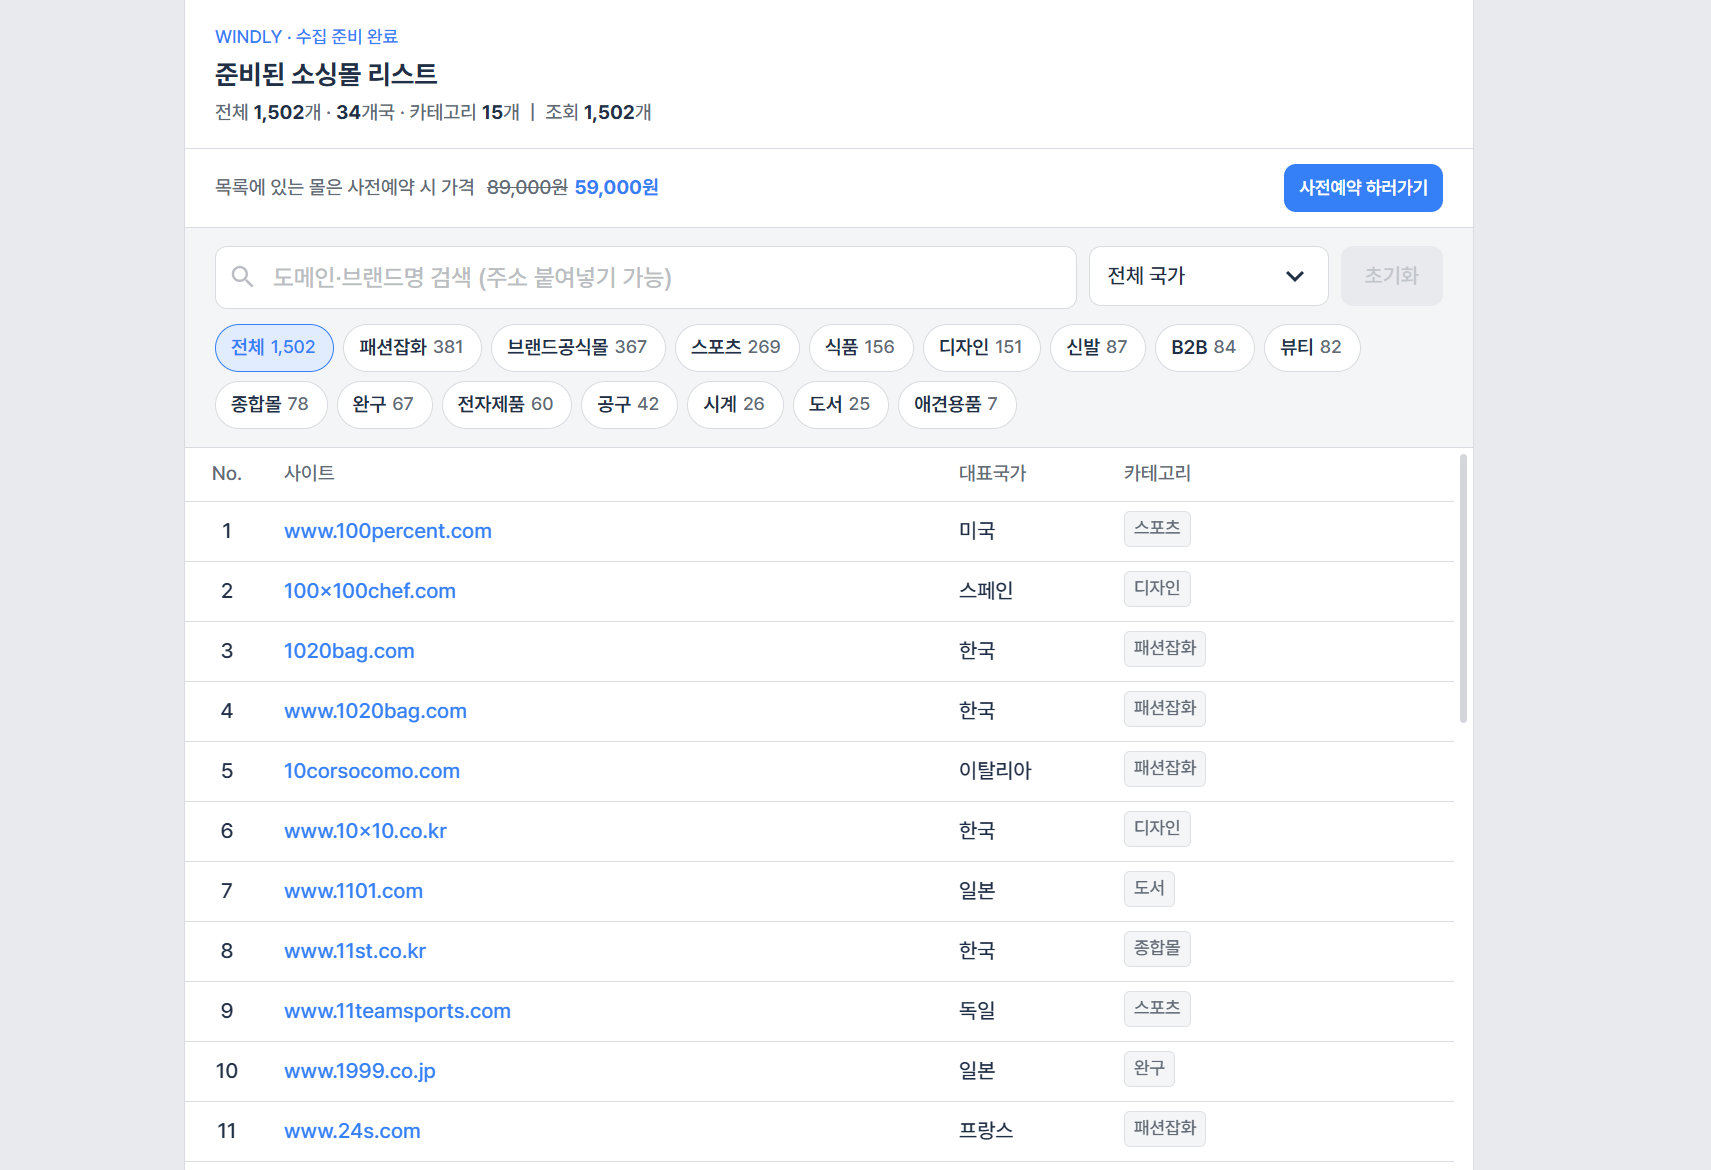Filter by 뷰티 82 category

(1311, 348)
